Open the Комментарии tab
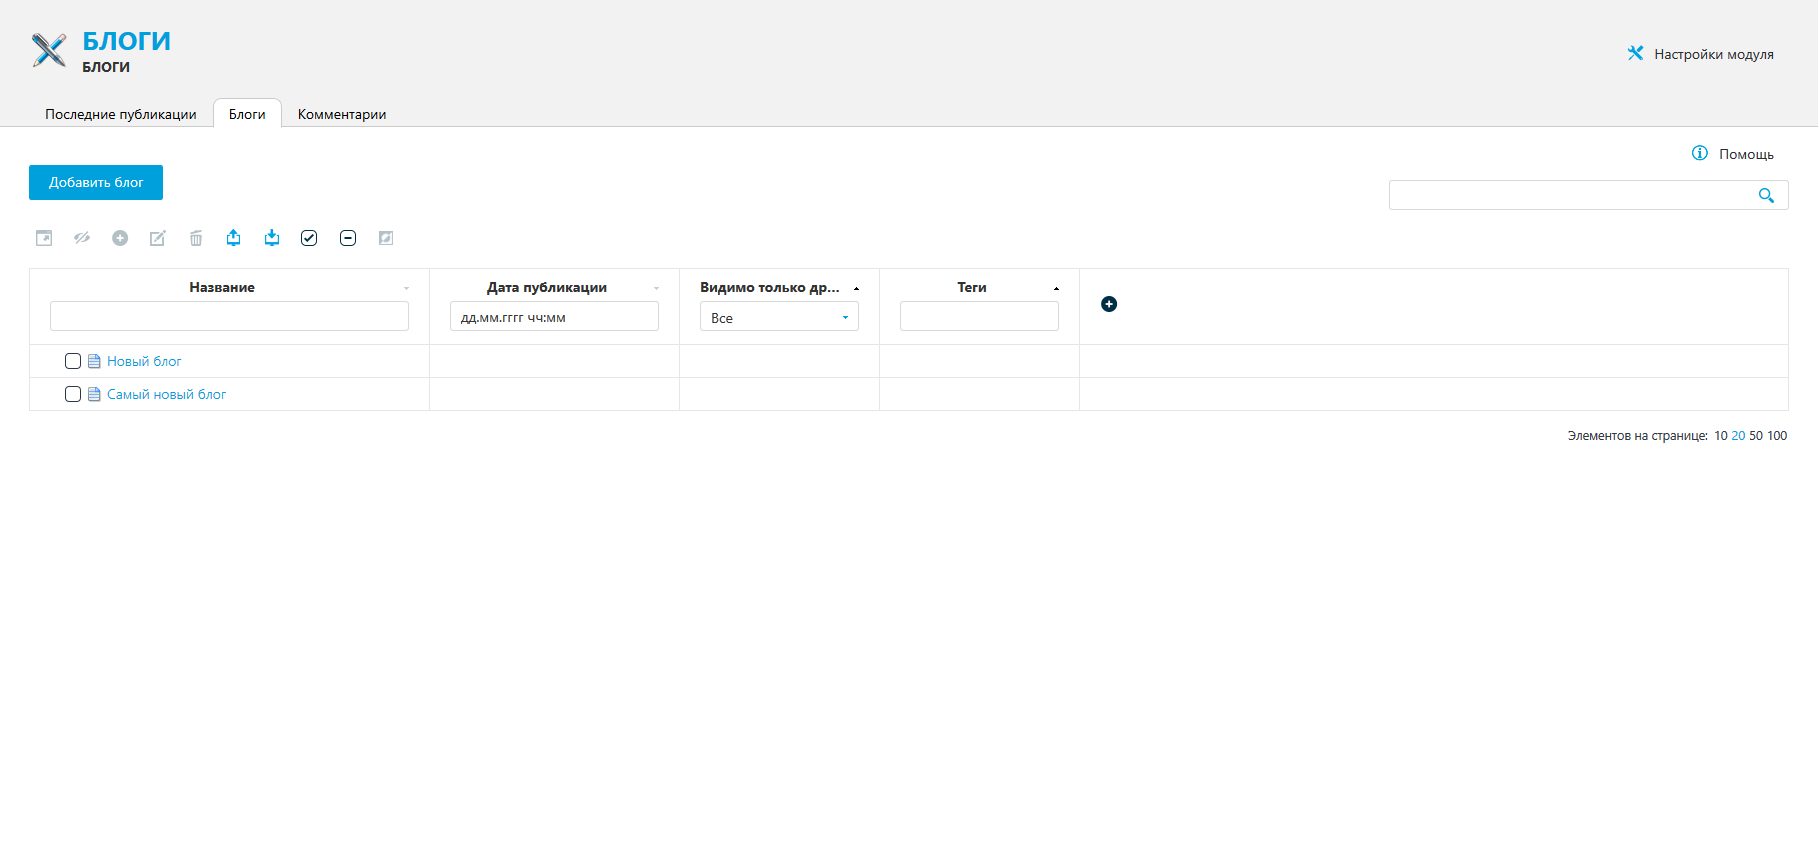The width and height of the screenshot is (1818, 849). click(x=342, y=114)
